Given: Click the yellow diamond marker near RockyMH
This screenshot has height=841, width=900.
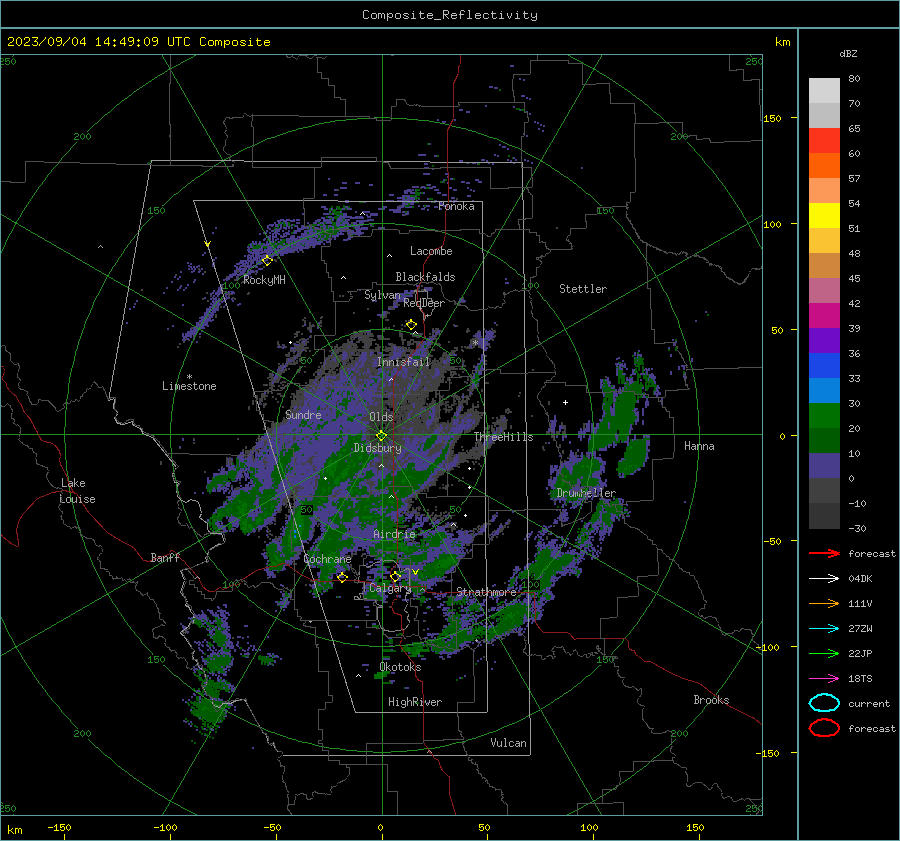Looking at the screenshot, I should [x=267, y=261].
